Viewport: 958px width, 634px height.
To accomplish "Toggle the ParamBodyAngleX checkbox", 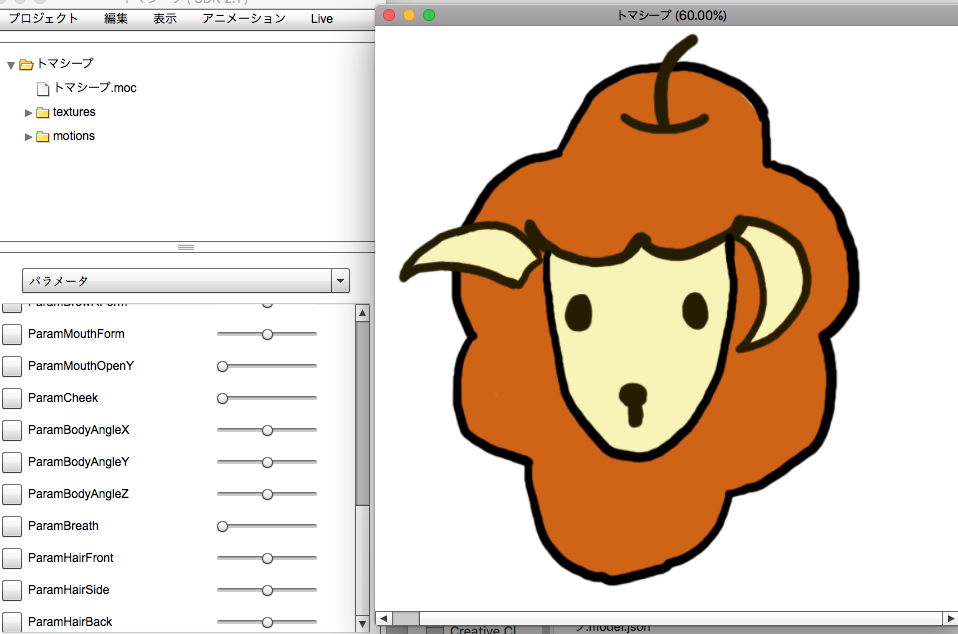I will click(x=12, y=430).
